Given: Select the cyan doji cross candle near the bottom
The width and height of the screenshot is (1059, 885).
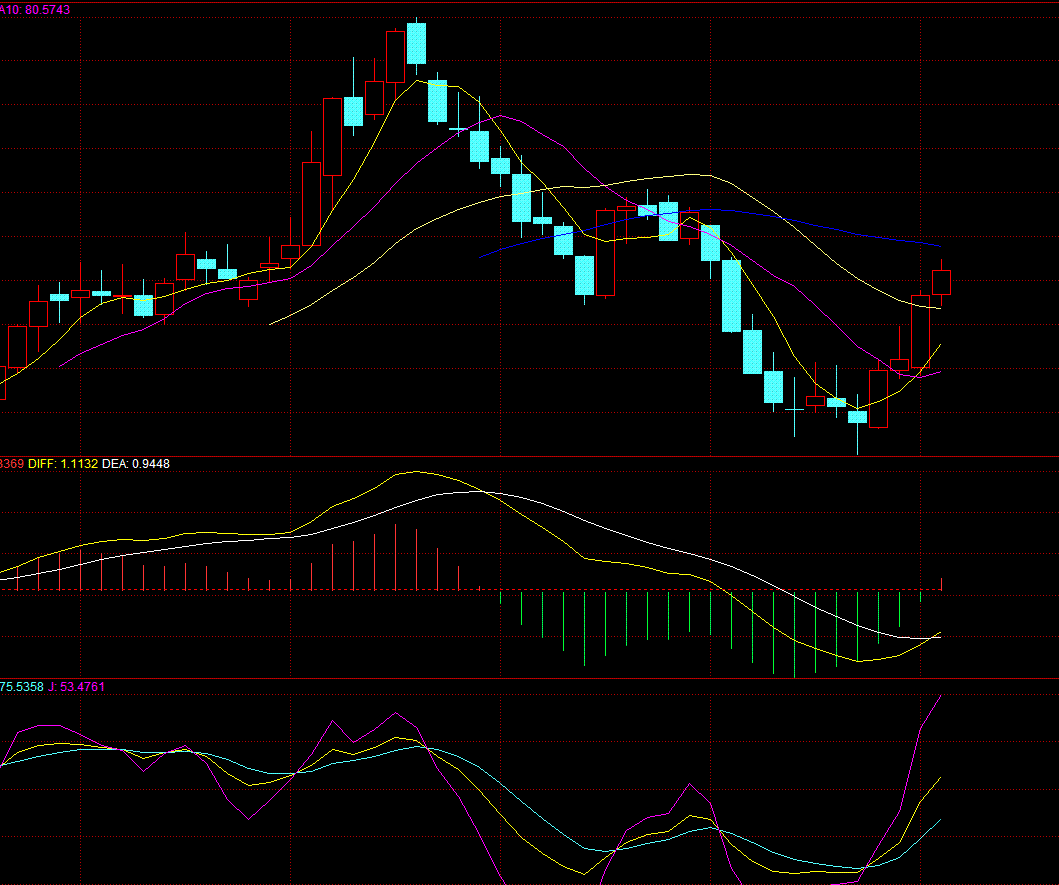Looking at the screenshot, I should 795,409.
